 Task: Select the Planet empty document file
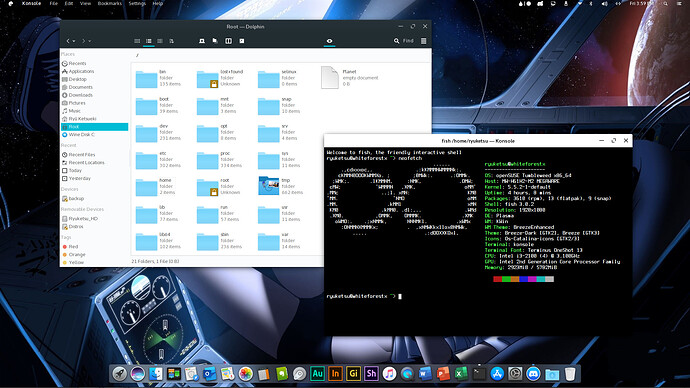[x=350, y=77]
